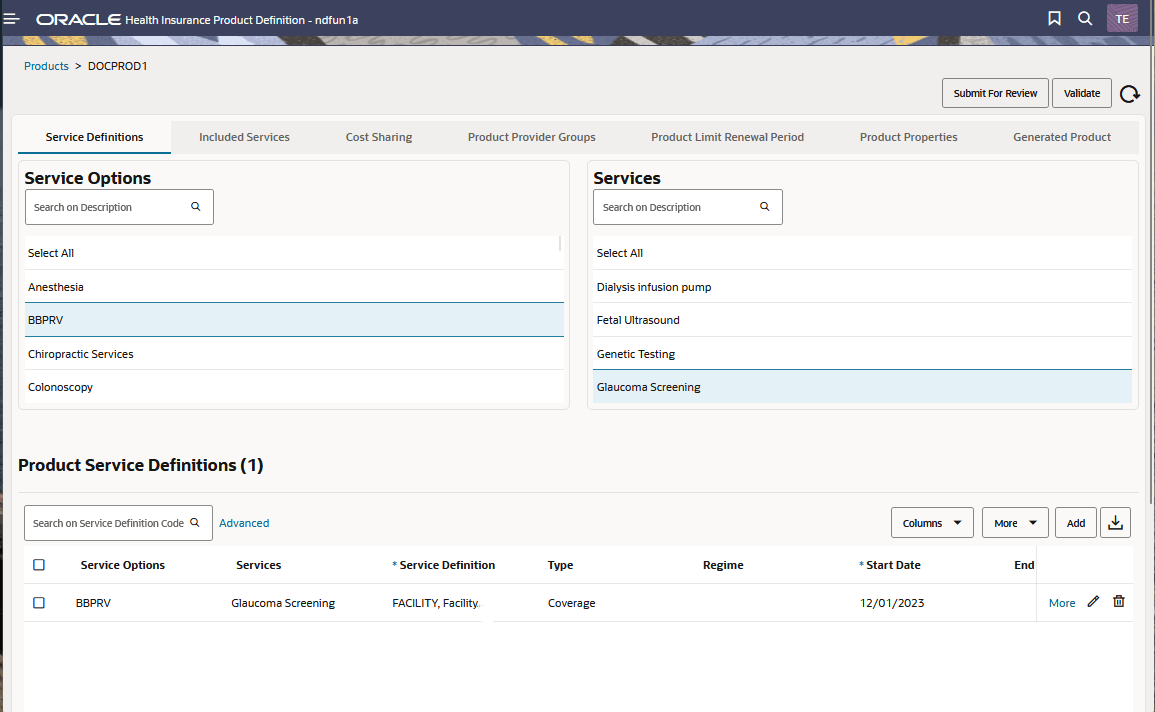Delete the BBPRV row with trash icon
Image resolution: width=1155 pixels, height=712 pixels.
pos(1118,602)
